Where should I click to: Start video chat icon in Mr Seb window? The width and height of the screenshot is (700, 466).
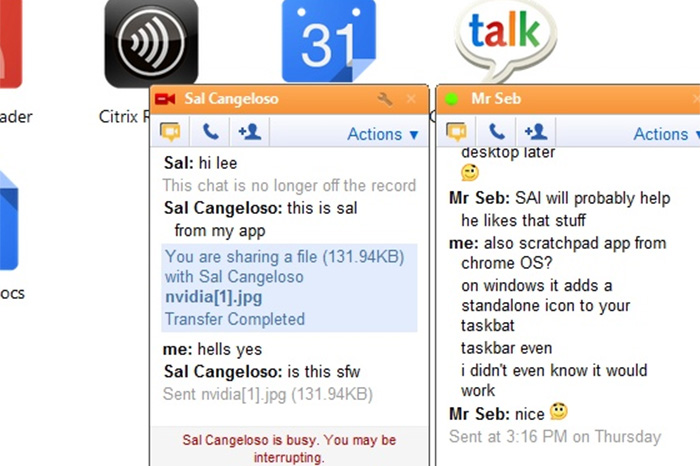click(x=456, y=132)
